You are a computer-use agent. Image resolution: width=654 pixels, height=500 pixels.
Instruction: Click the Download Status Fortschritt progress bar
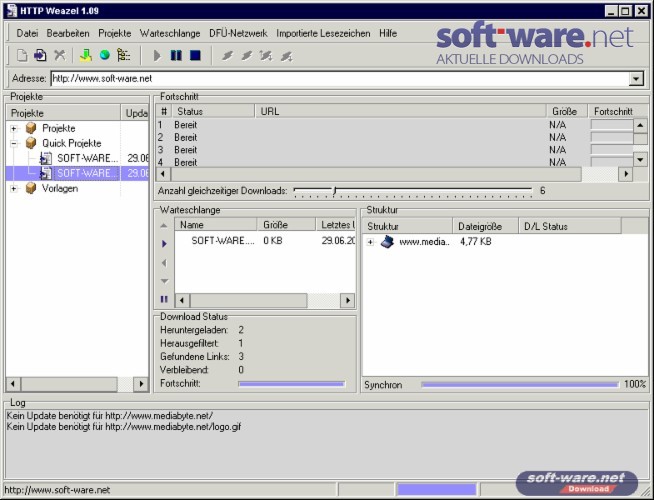coord(292,384)
